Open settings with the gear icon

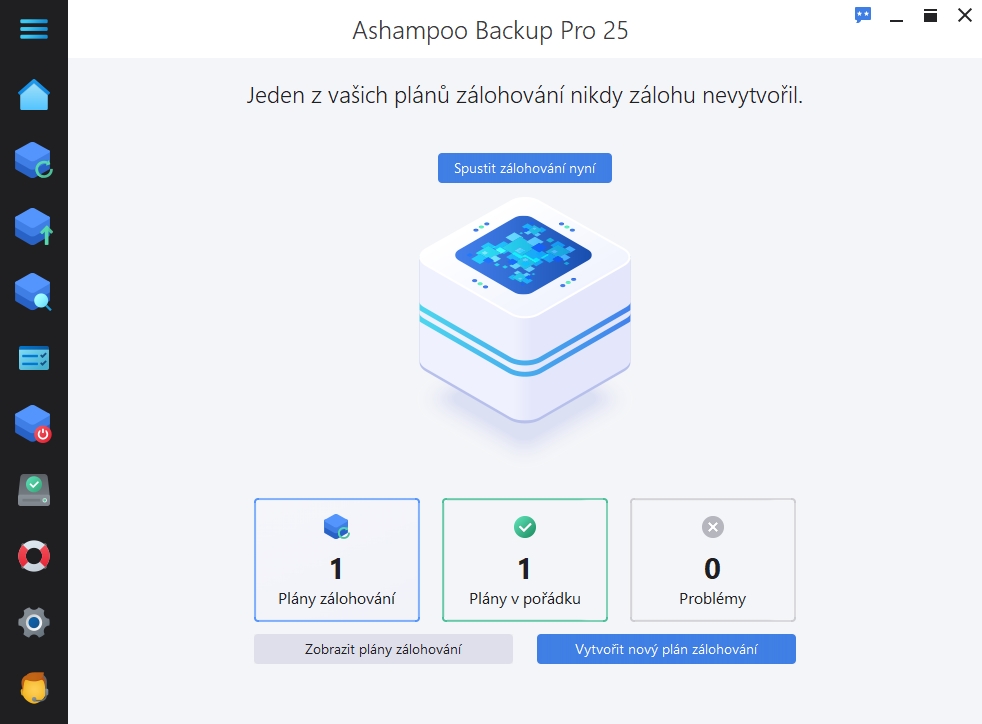pyautogui.click(x=34, y=623)
